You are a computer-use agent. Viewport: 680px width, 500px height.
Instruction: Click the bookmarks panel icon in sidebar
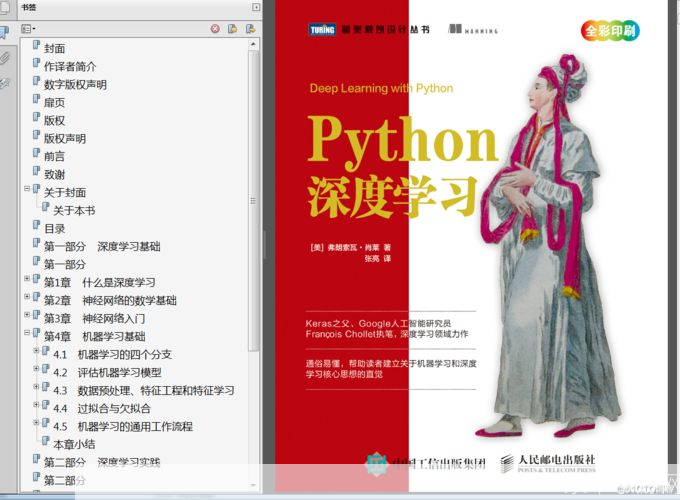pyautogui.click(x=3, y=32)
